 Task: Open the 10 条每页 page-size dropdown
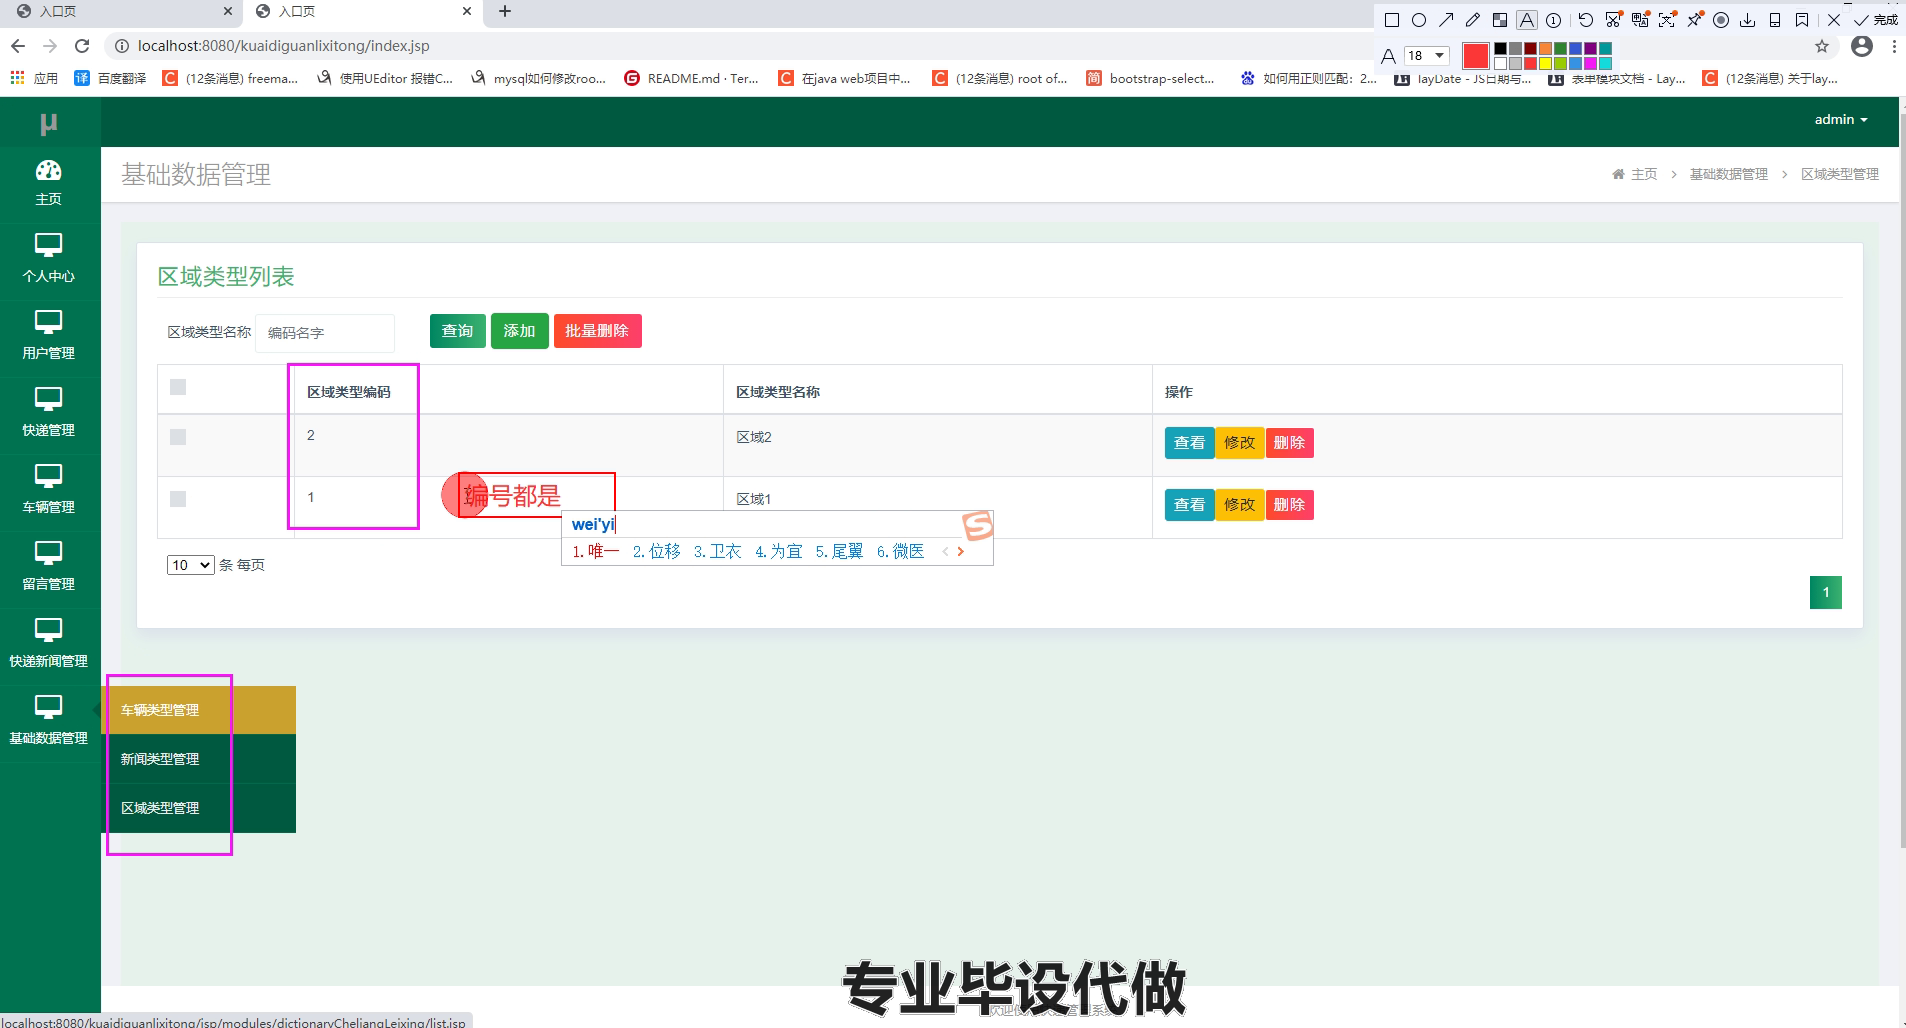click(190, 565)
